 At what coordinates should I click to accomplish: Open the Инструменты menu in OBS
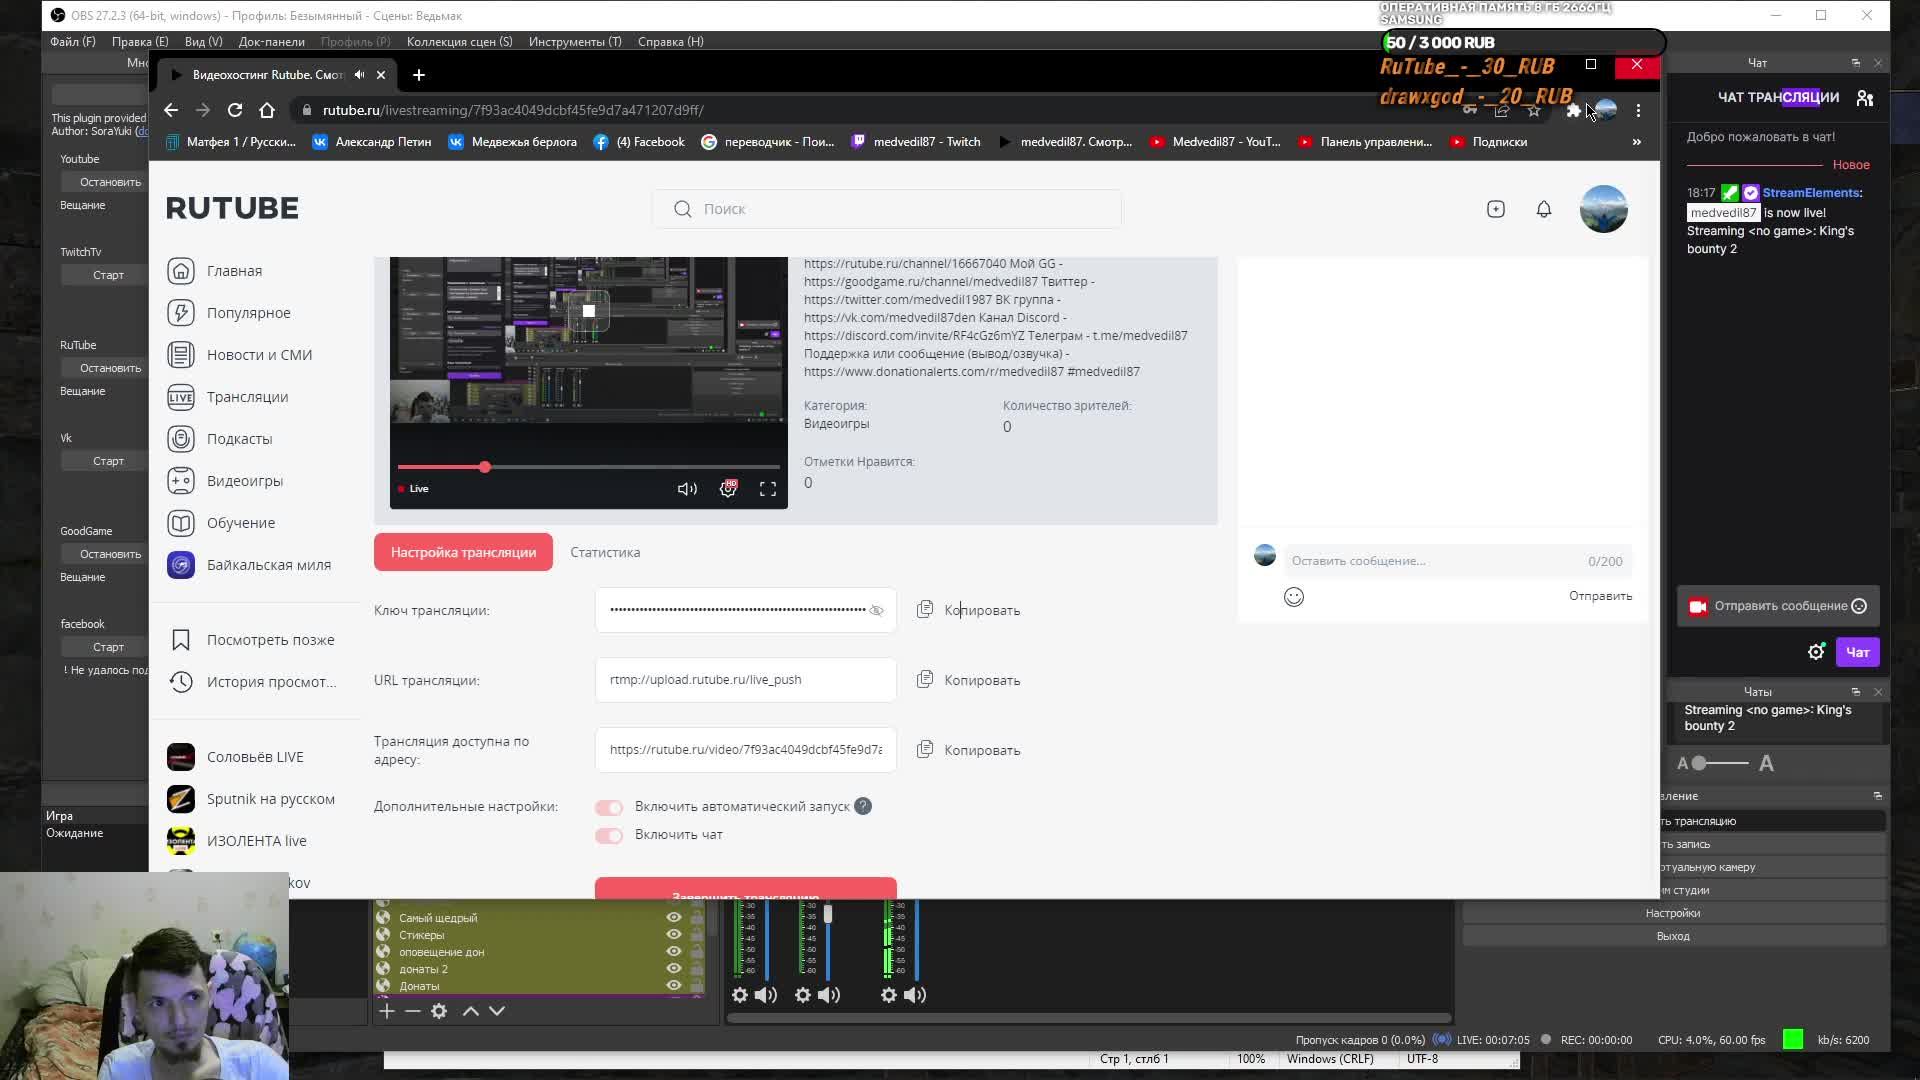(574, 41)
